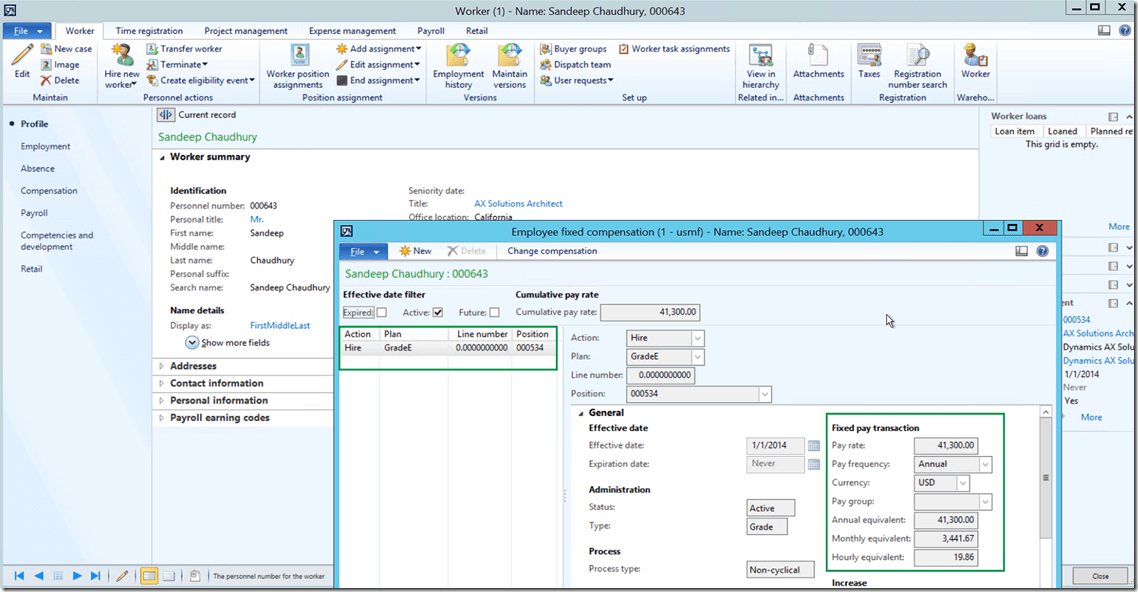This screenshot has width=1138, height=592.
Task: Switch to the Payroll ribbon tab
Action: (431, 31)
